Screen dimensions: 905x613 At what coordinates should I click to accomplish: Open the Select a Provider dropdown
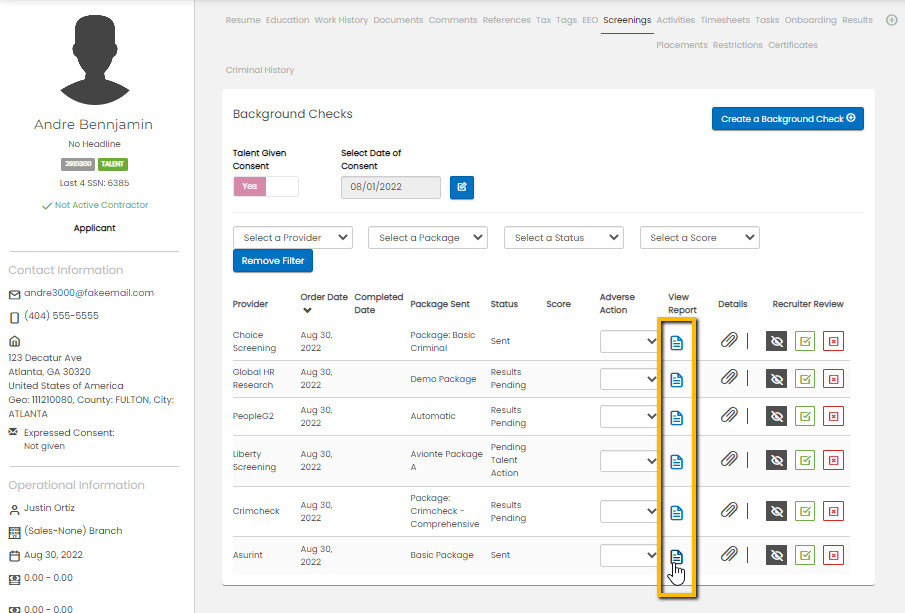(x=293, y=238)
